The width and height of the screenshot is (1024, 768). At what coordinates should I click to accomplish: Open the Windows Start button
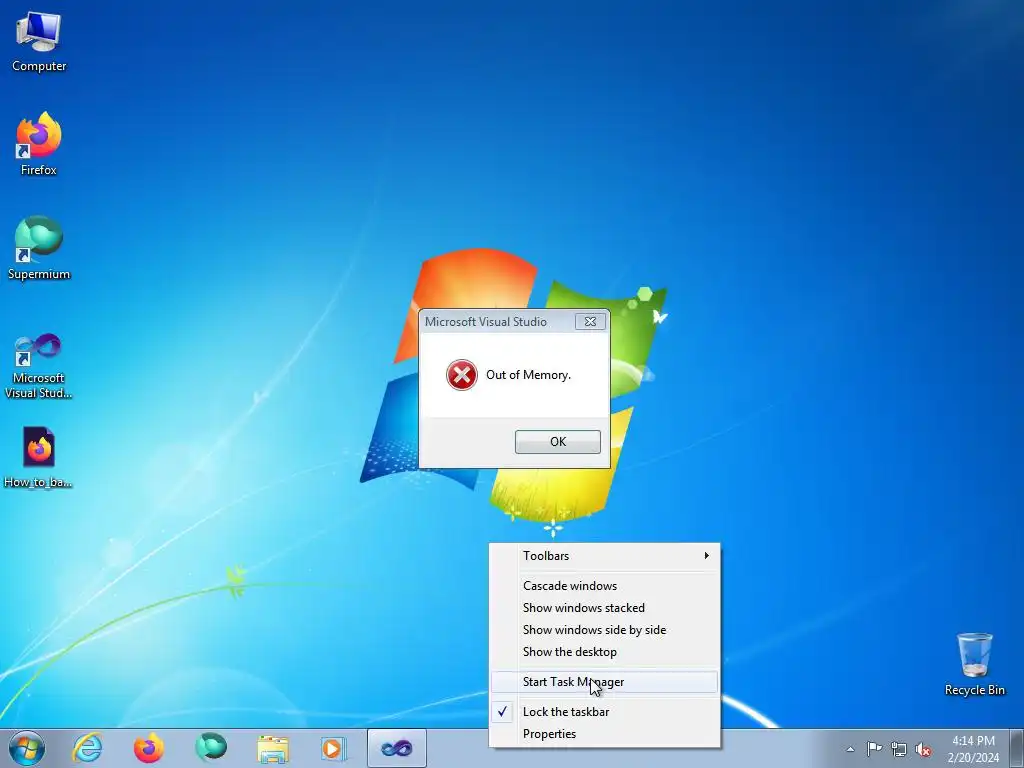pyautogui.click(x=27, y=748)
